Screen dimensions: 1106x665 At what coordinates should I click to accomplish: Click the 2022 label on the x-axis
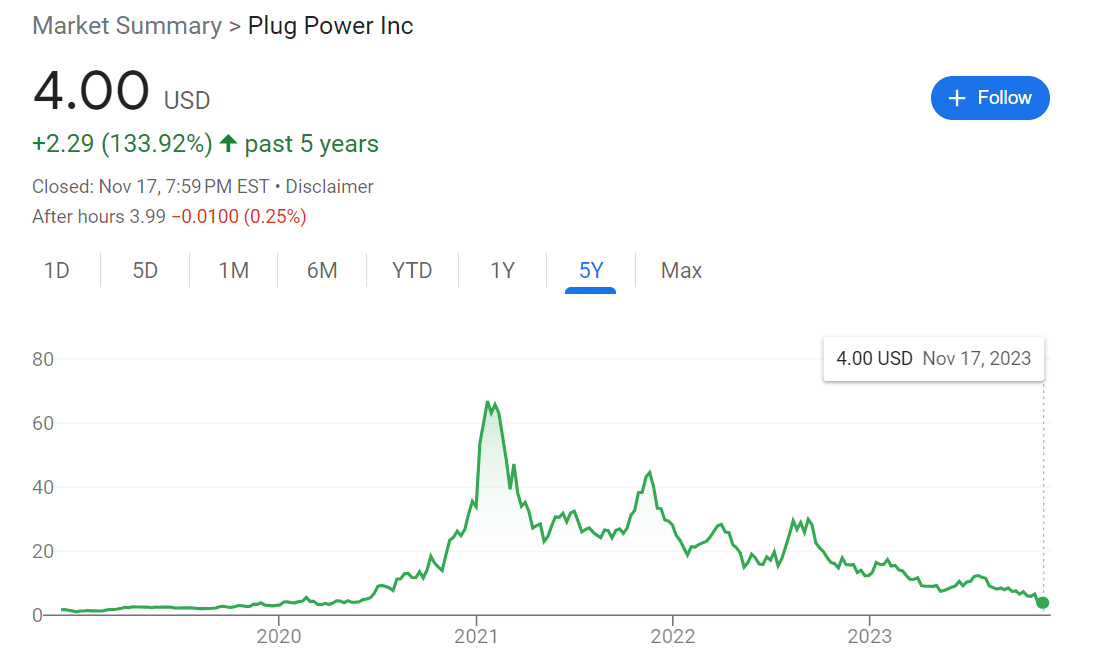[x=672, y=636]
